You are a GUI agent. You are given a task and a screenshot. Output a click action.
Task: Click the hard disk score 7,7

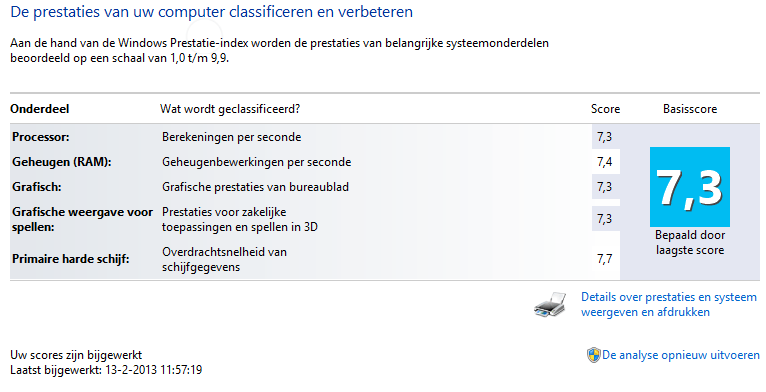[x=604, y=259]
